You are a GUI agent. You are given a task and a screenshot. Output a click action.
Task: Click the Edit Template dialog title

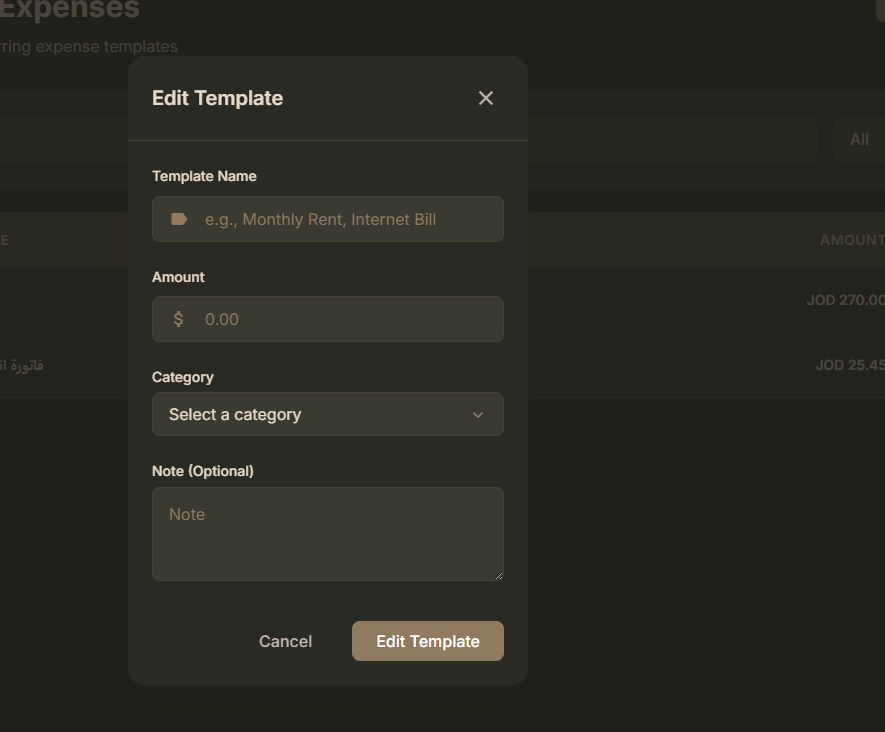pyautogui.click(x=217, y=98)
